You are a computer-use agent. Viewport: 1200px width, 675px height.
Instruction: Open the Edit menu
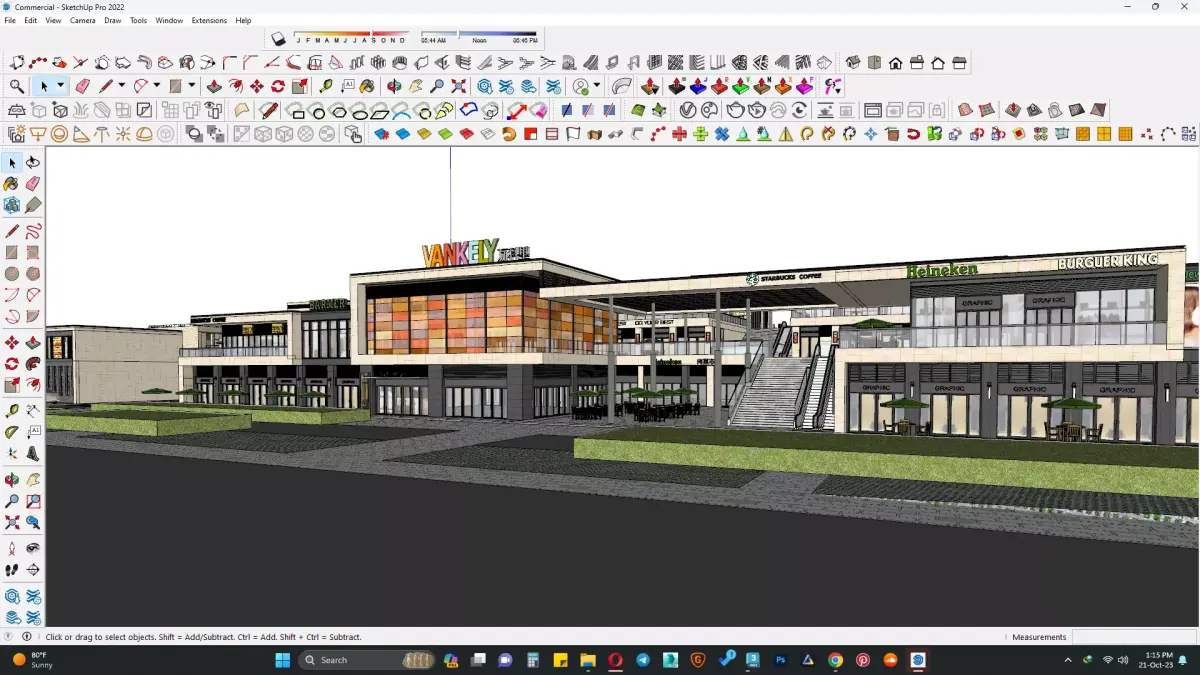click(31, 20)
